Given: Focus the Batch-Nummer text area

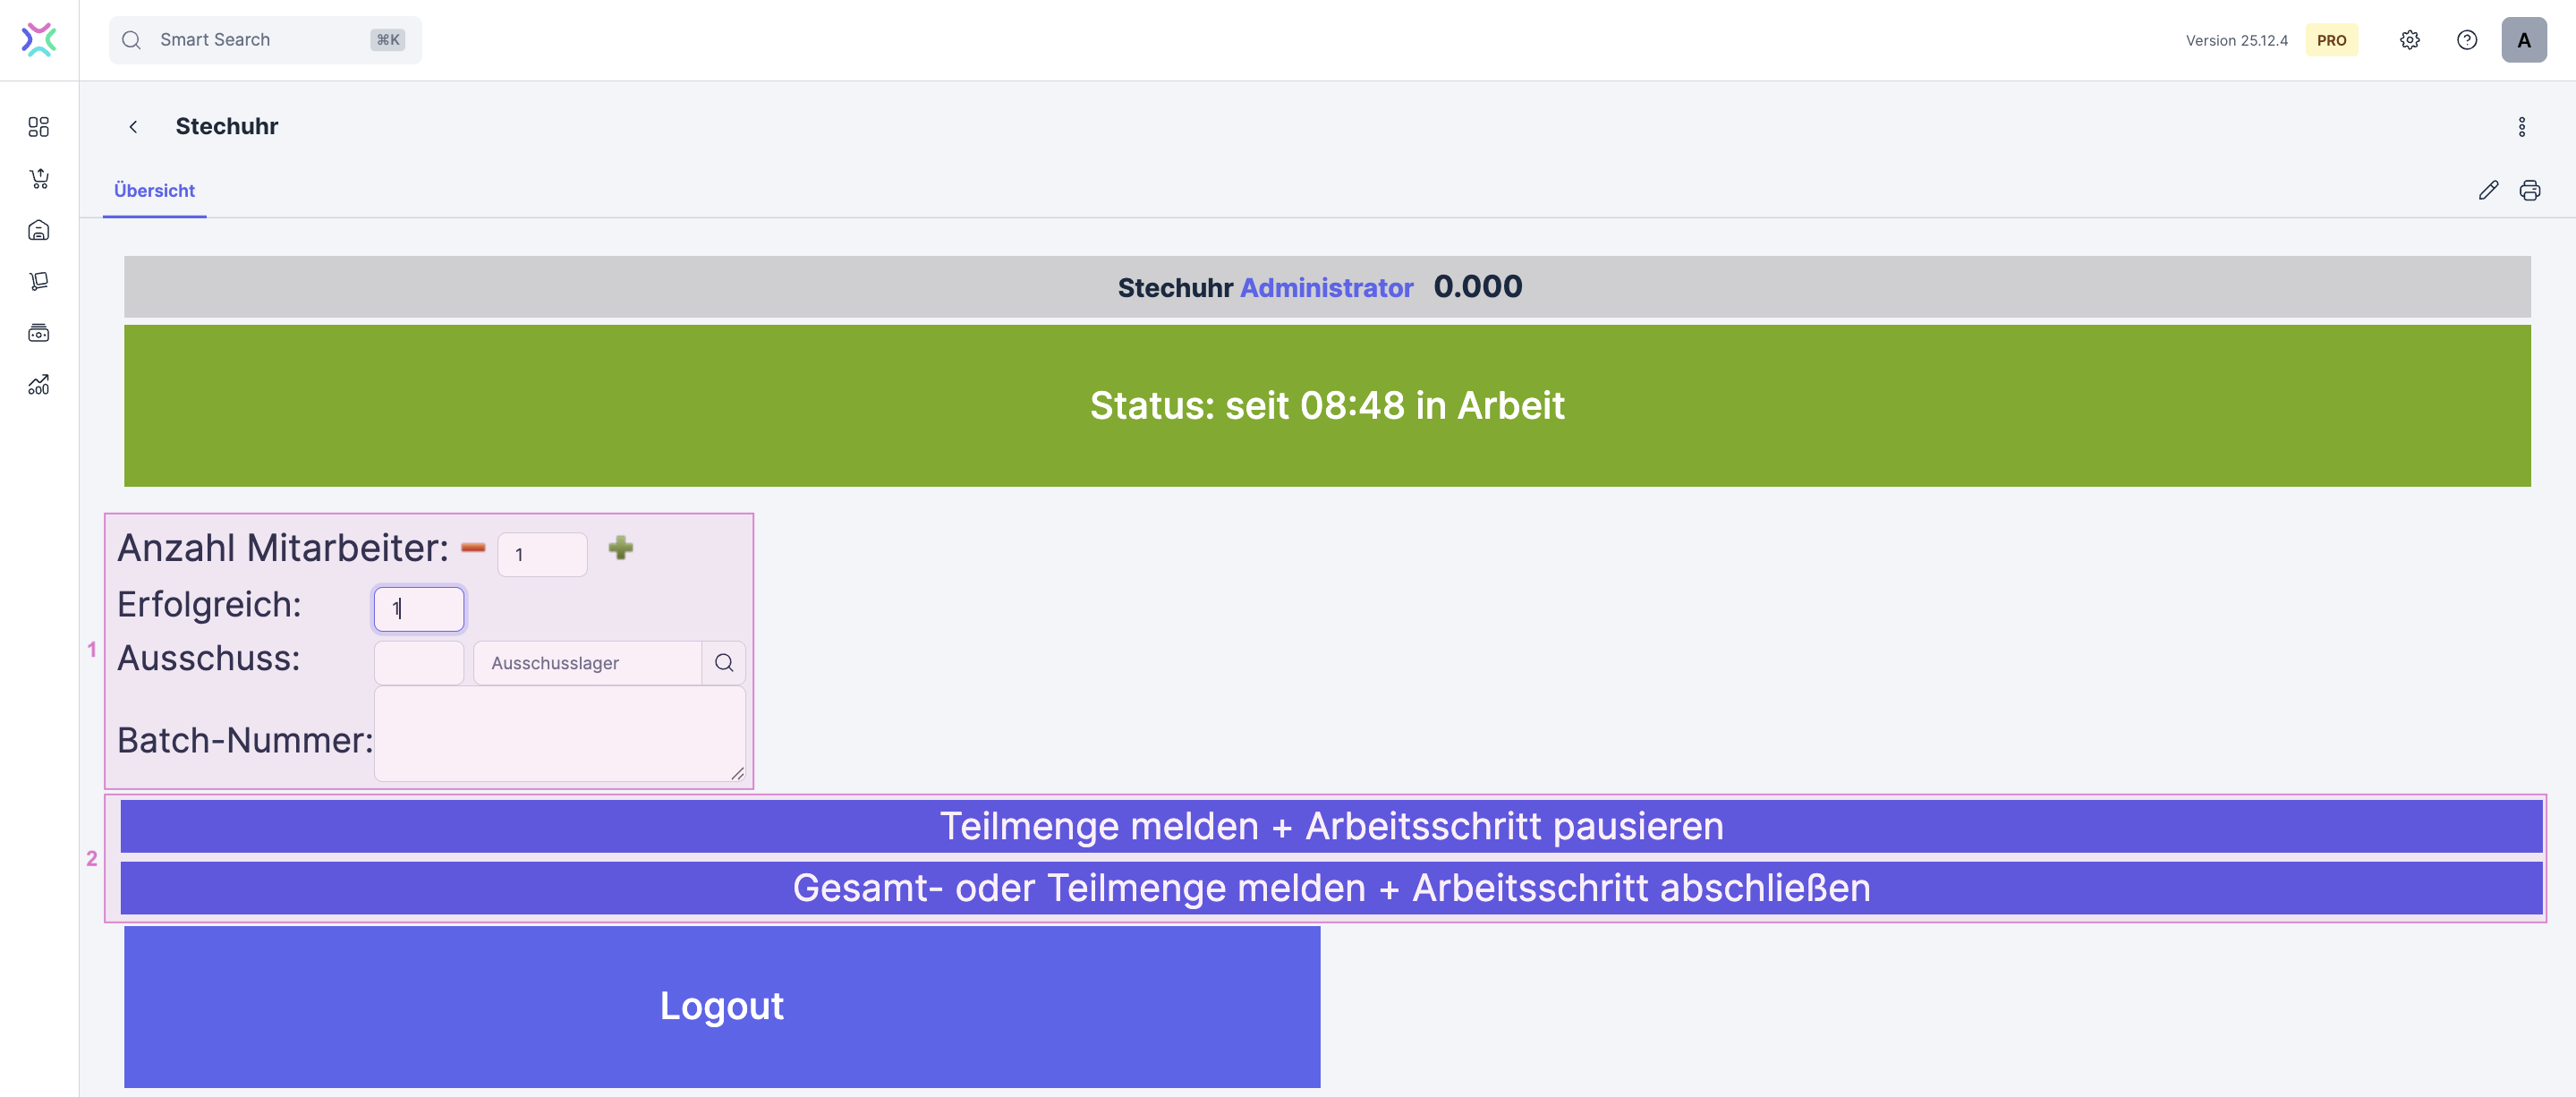Looking at the screenshot, I should pyautogui.click(x=559, y=733).
